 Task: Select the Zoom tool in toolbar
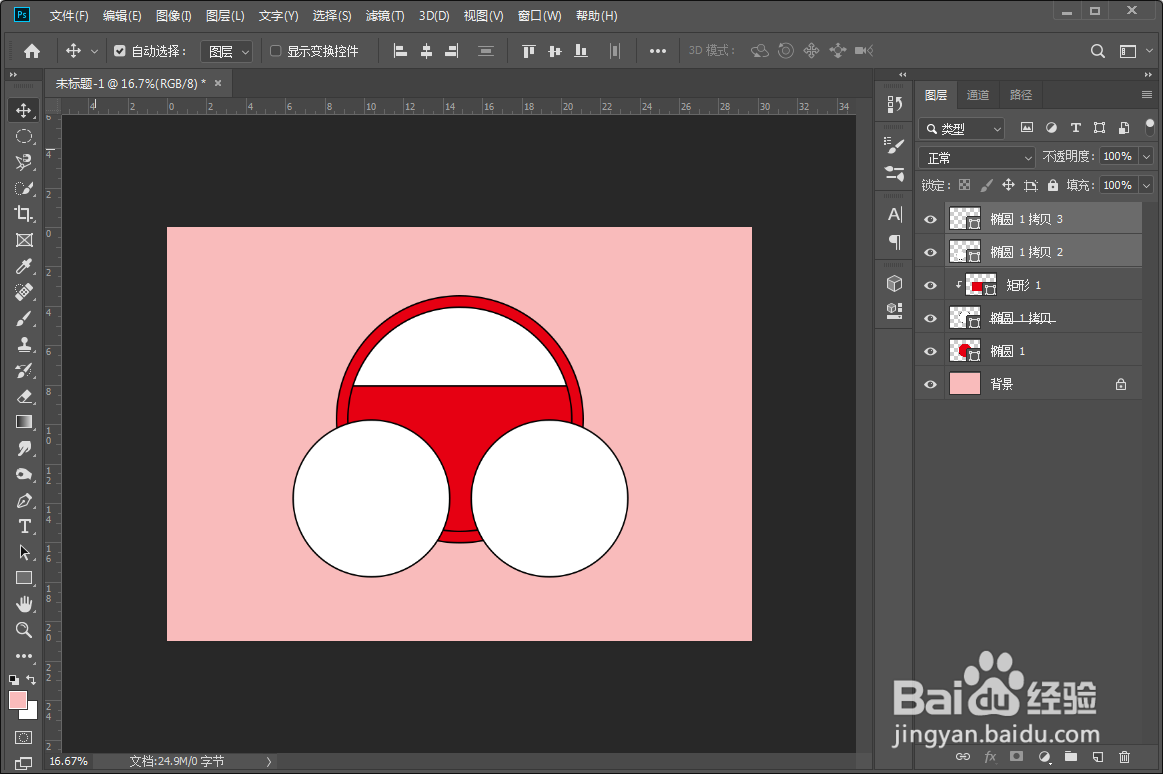[x=24, y=630]
